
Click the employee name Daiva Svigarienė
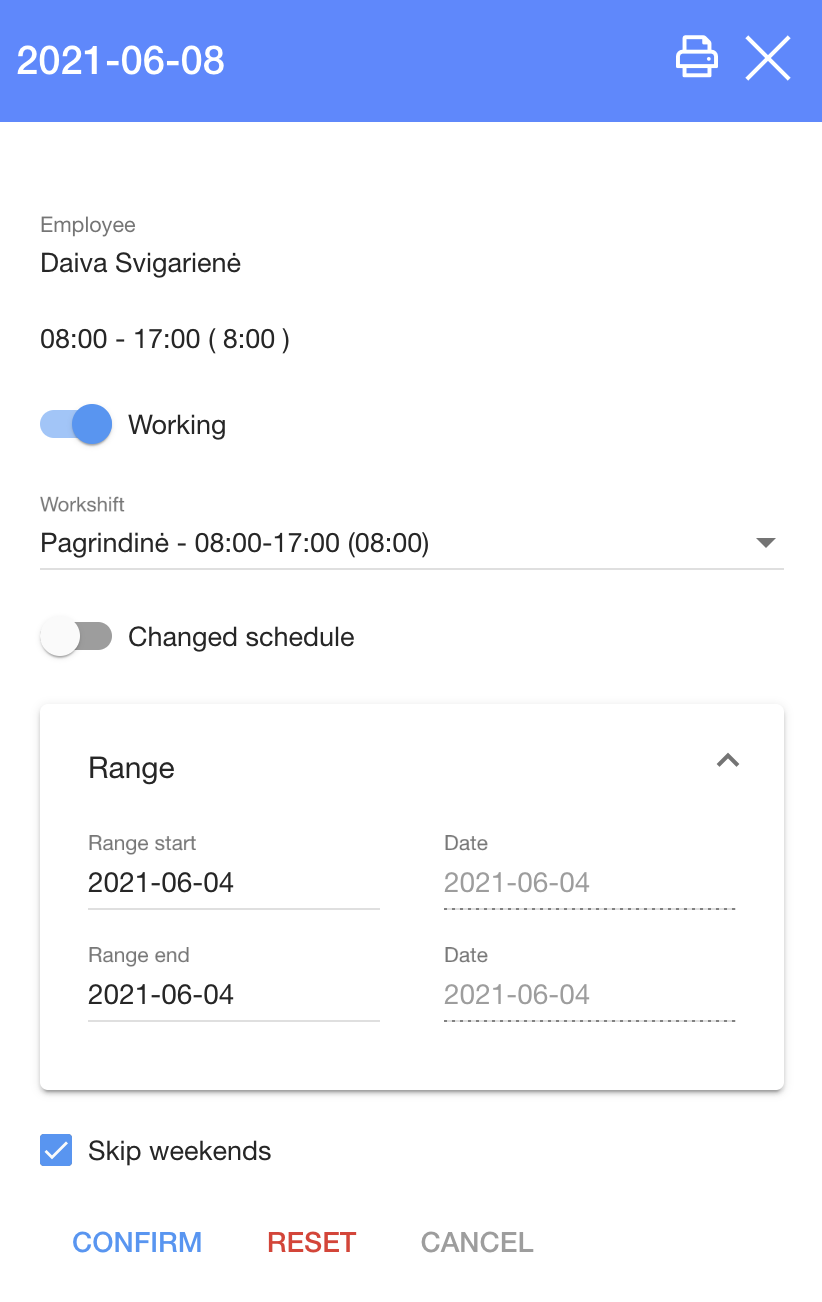coord(140,264)
